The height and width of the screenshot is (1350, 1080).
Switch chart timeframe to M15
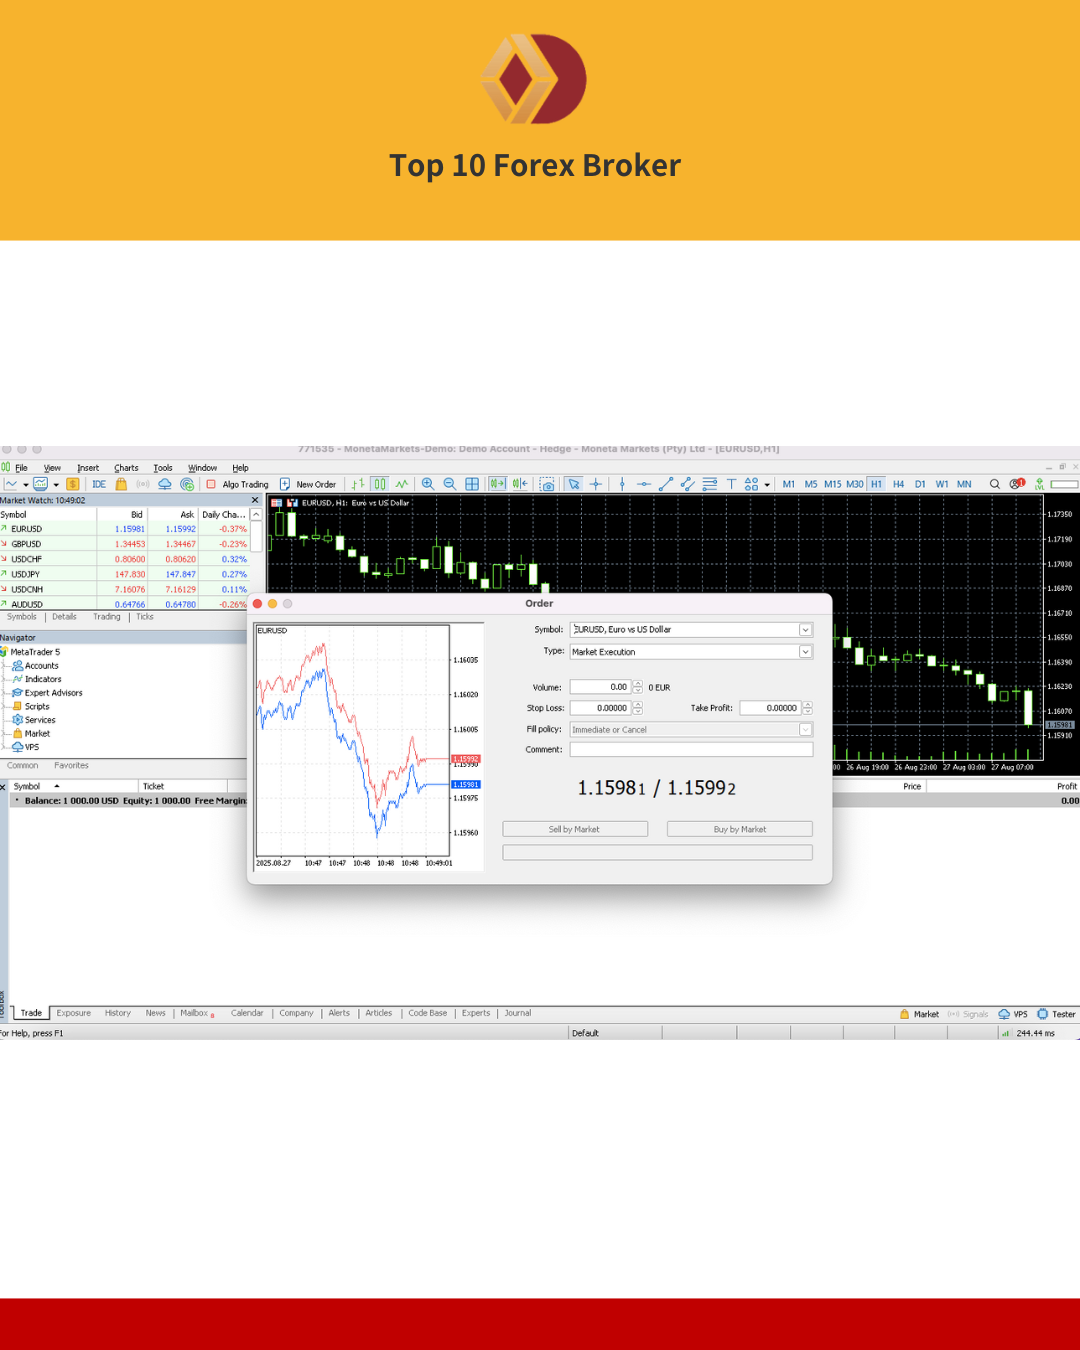click(833, 484)
